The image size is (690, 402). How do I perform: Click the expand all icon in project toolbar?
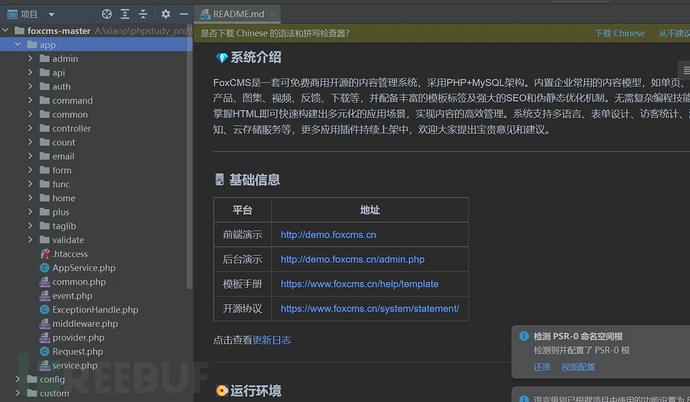(x=125, y=14)
